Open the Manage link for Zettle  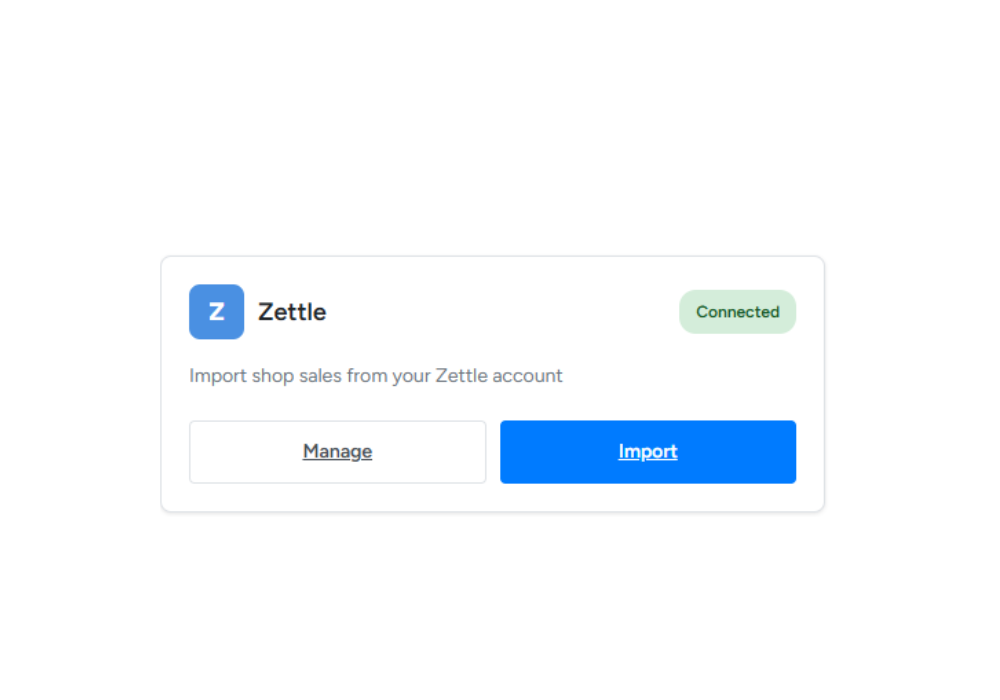[x=337, y=452]
